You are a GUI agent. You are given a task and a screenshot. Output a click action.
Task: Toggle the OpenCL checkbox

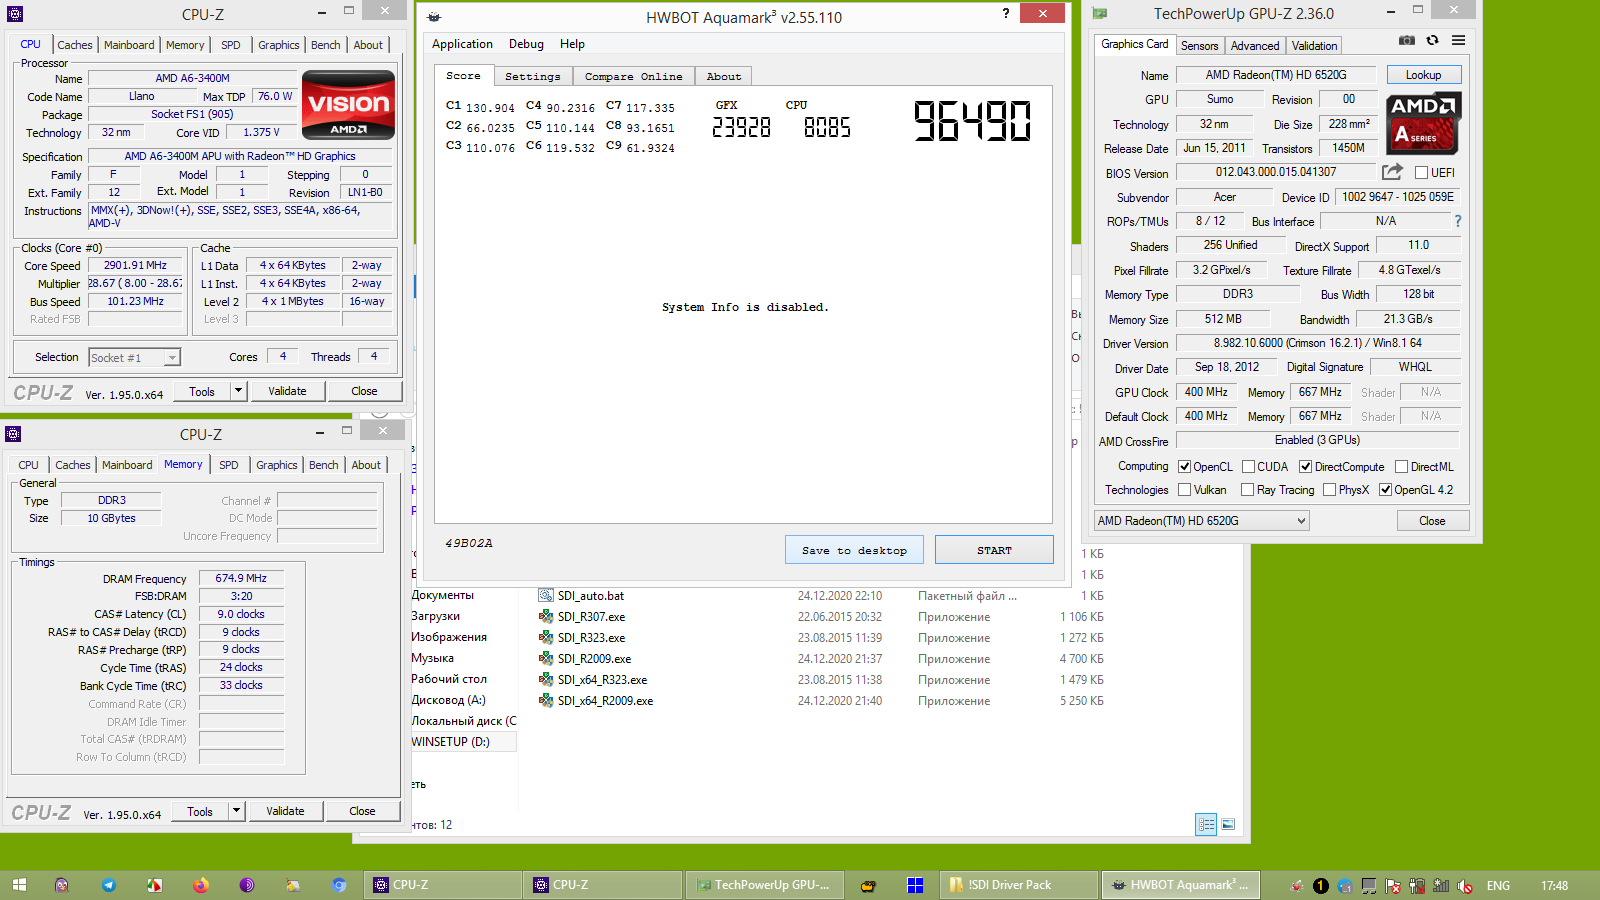click(x=1184, y=467)
